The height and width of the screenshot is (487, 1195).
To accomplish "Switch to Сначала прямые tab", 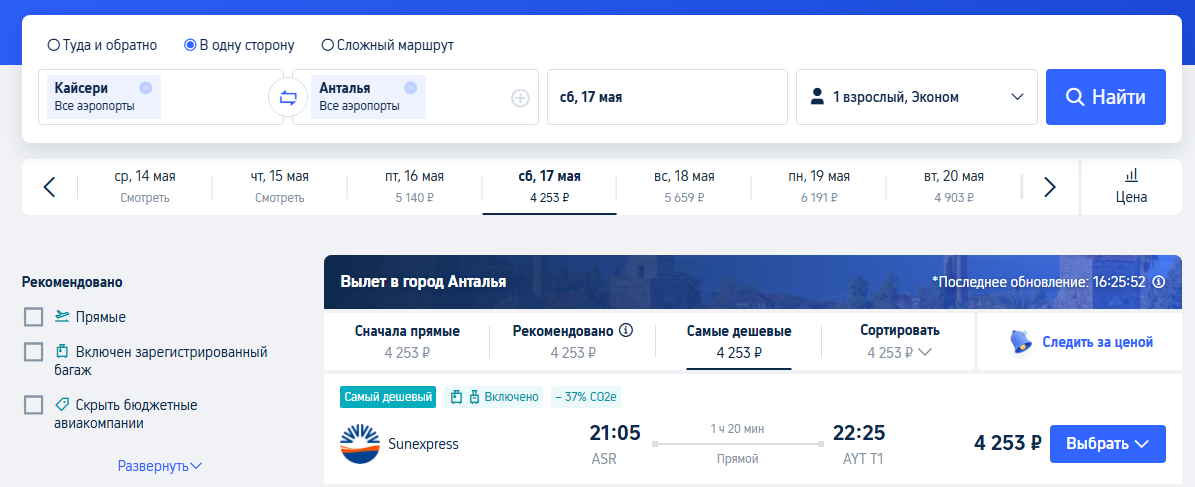I will (407, 341).
